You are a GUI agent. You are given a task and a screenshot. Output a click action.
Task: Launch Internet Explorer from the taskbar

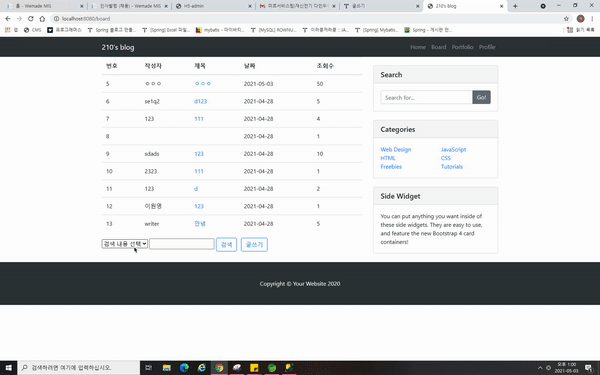[202, 368]
